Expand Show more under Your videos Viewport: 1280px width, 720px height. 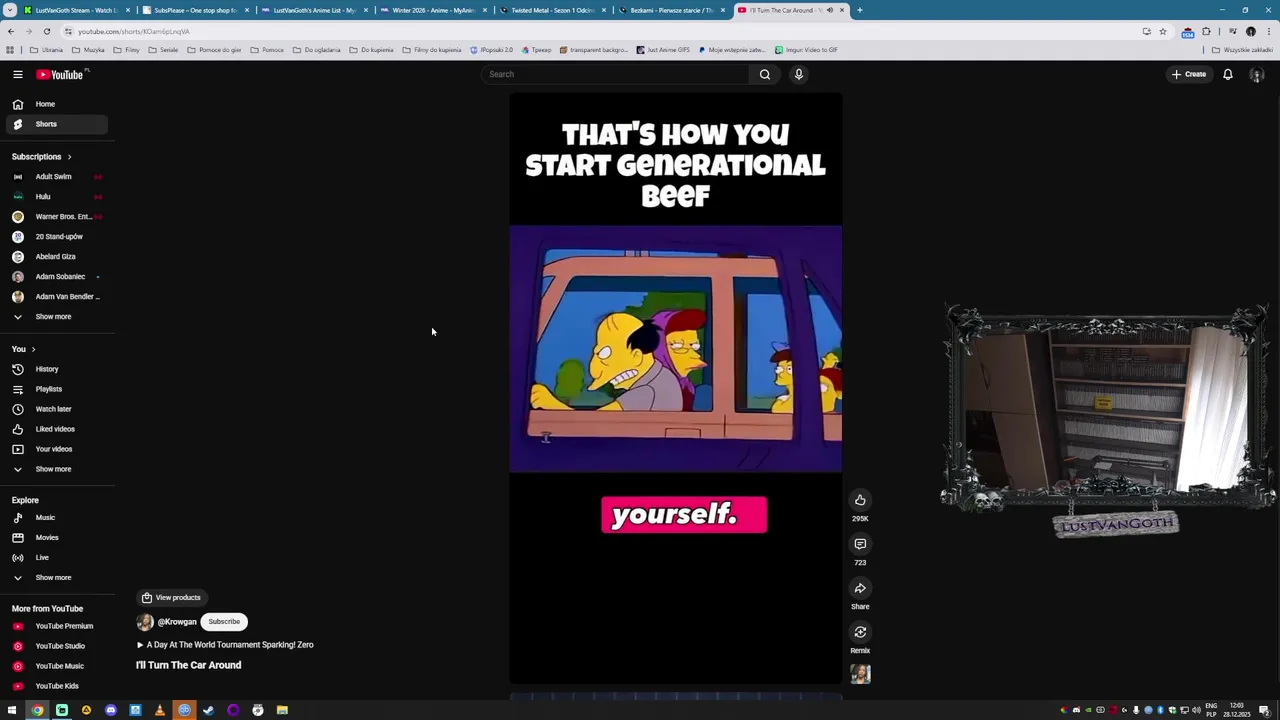click(x=57, y=469)
